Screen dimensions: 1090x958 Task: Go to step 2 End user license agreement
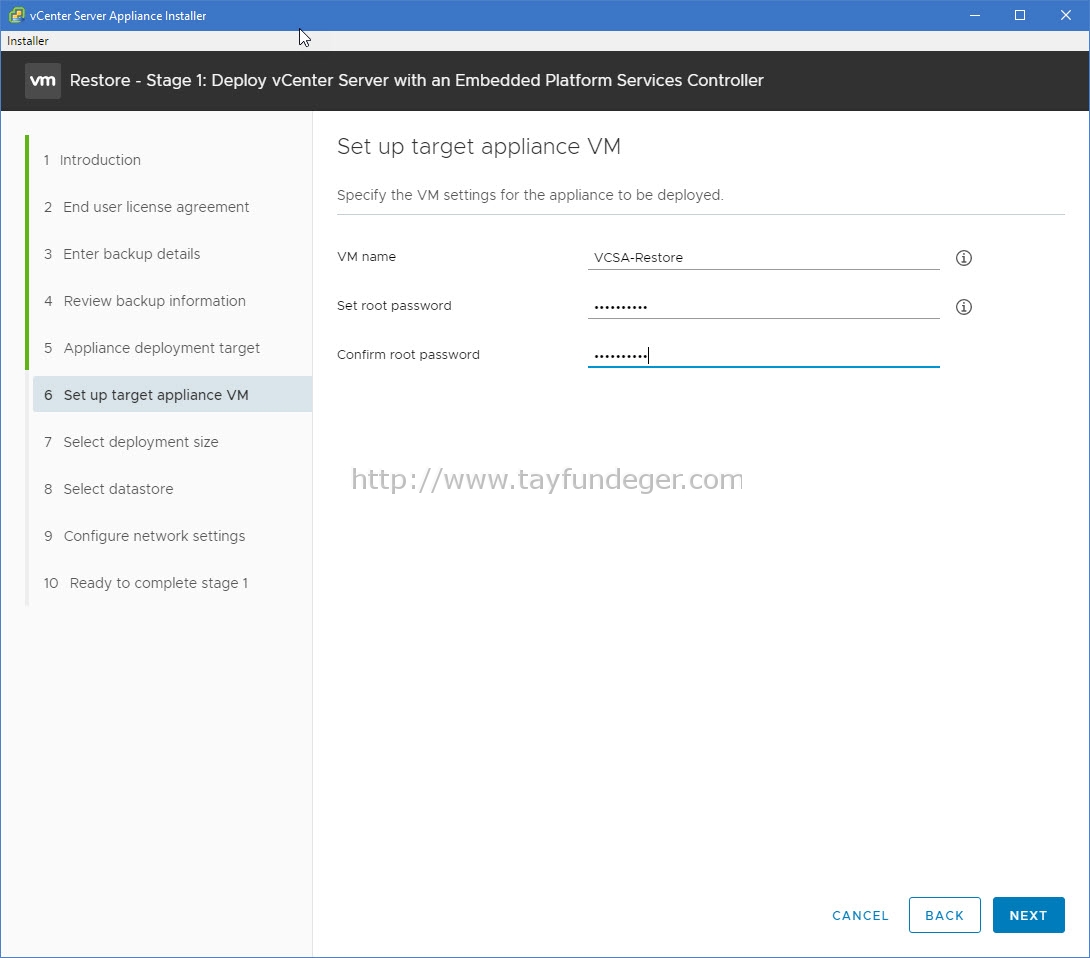click(146, 207)
